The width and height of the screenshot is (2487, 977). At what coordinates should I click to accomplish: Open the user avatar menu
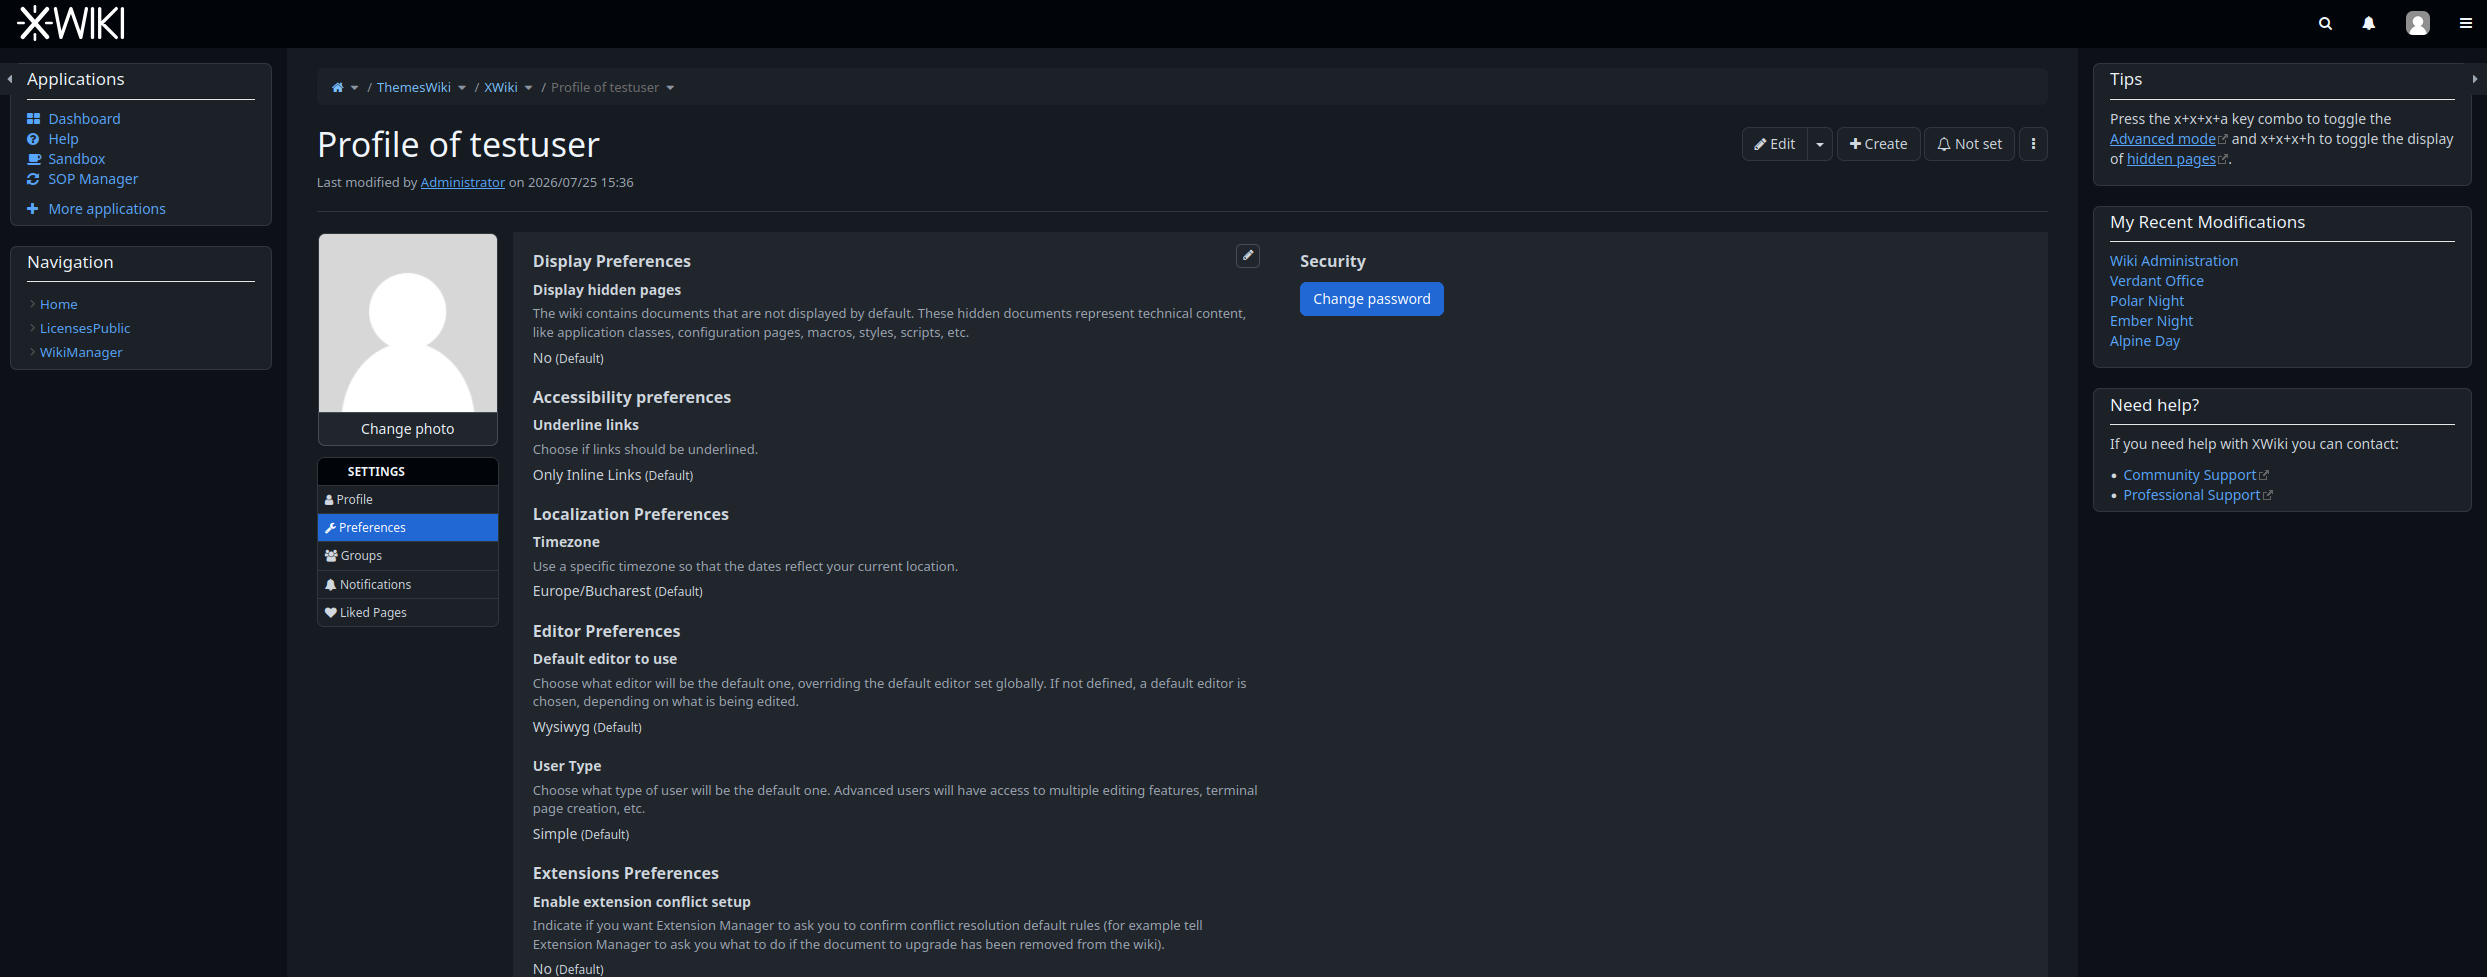pyautogui.click(x=2417, y=23)
